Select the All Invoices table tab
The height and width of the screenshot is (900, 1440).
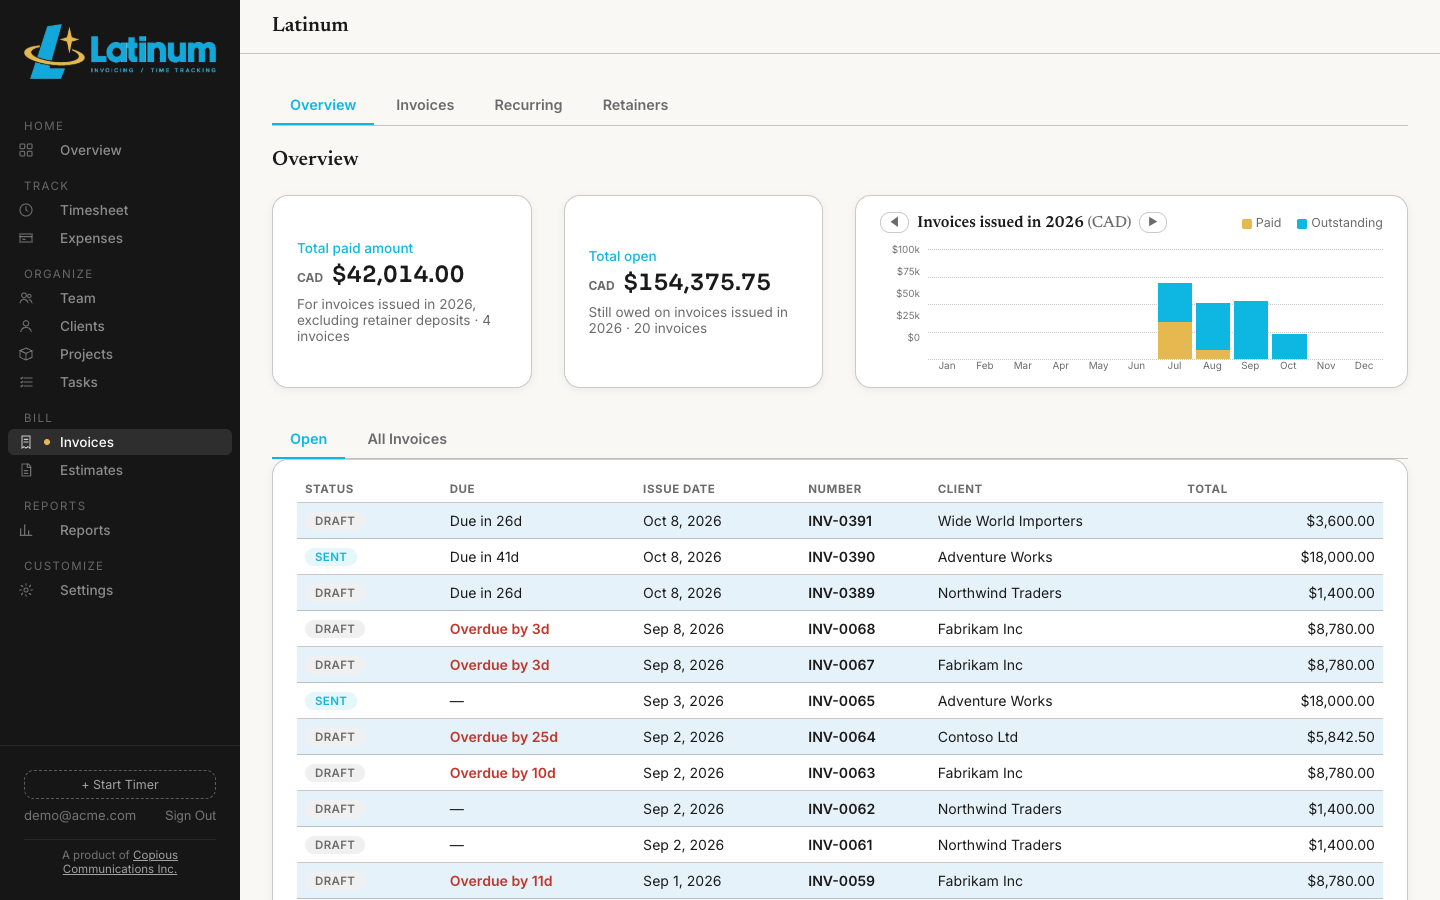coord(407,439)
